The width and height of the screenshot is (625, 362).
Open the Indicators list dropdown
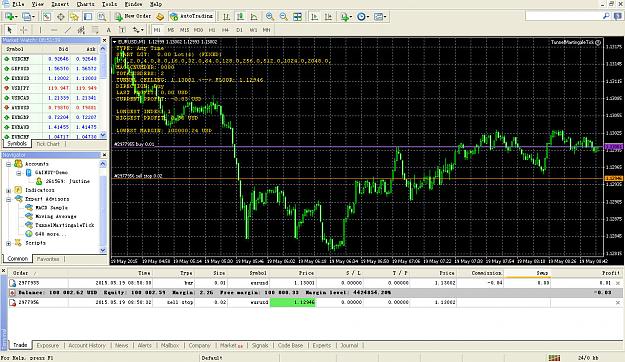(346, 16)
